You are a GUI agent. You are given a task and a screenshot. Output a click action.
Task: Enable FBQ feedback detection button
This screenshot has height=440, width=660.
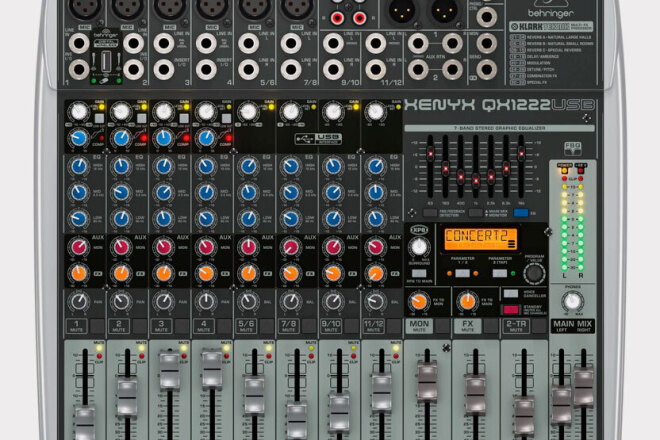(x=430, y=213)
